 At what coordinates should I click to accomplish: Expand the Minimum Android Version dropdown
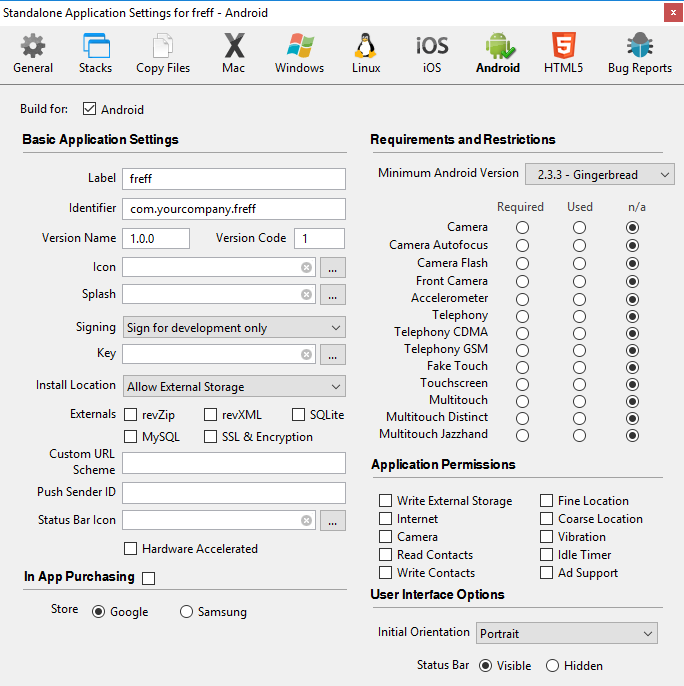click(599, 175)
